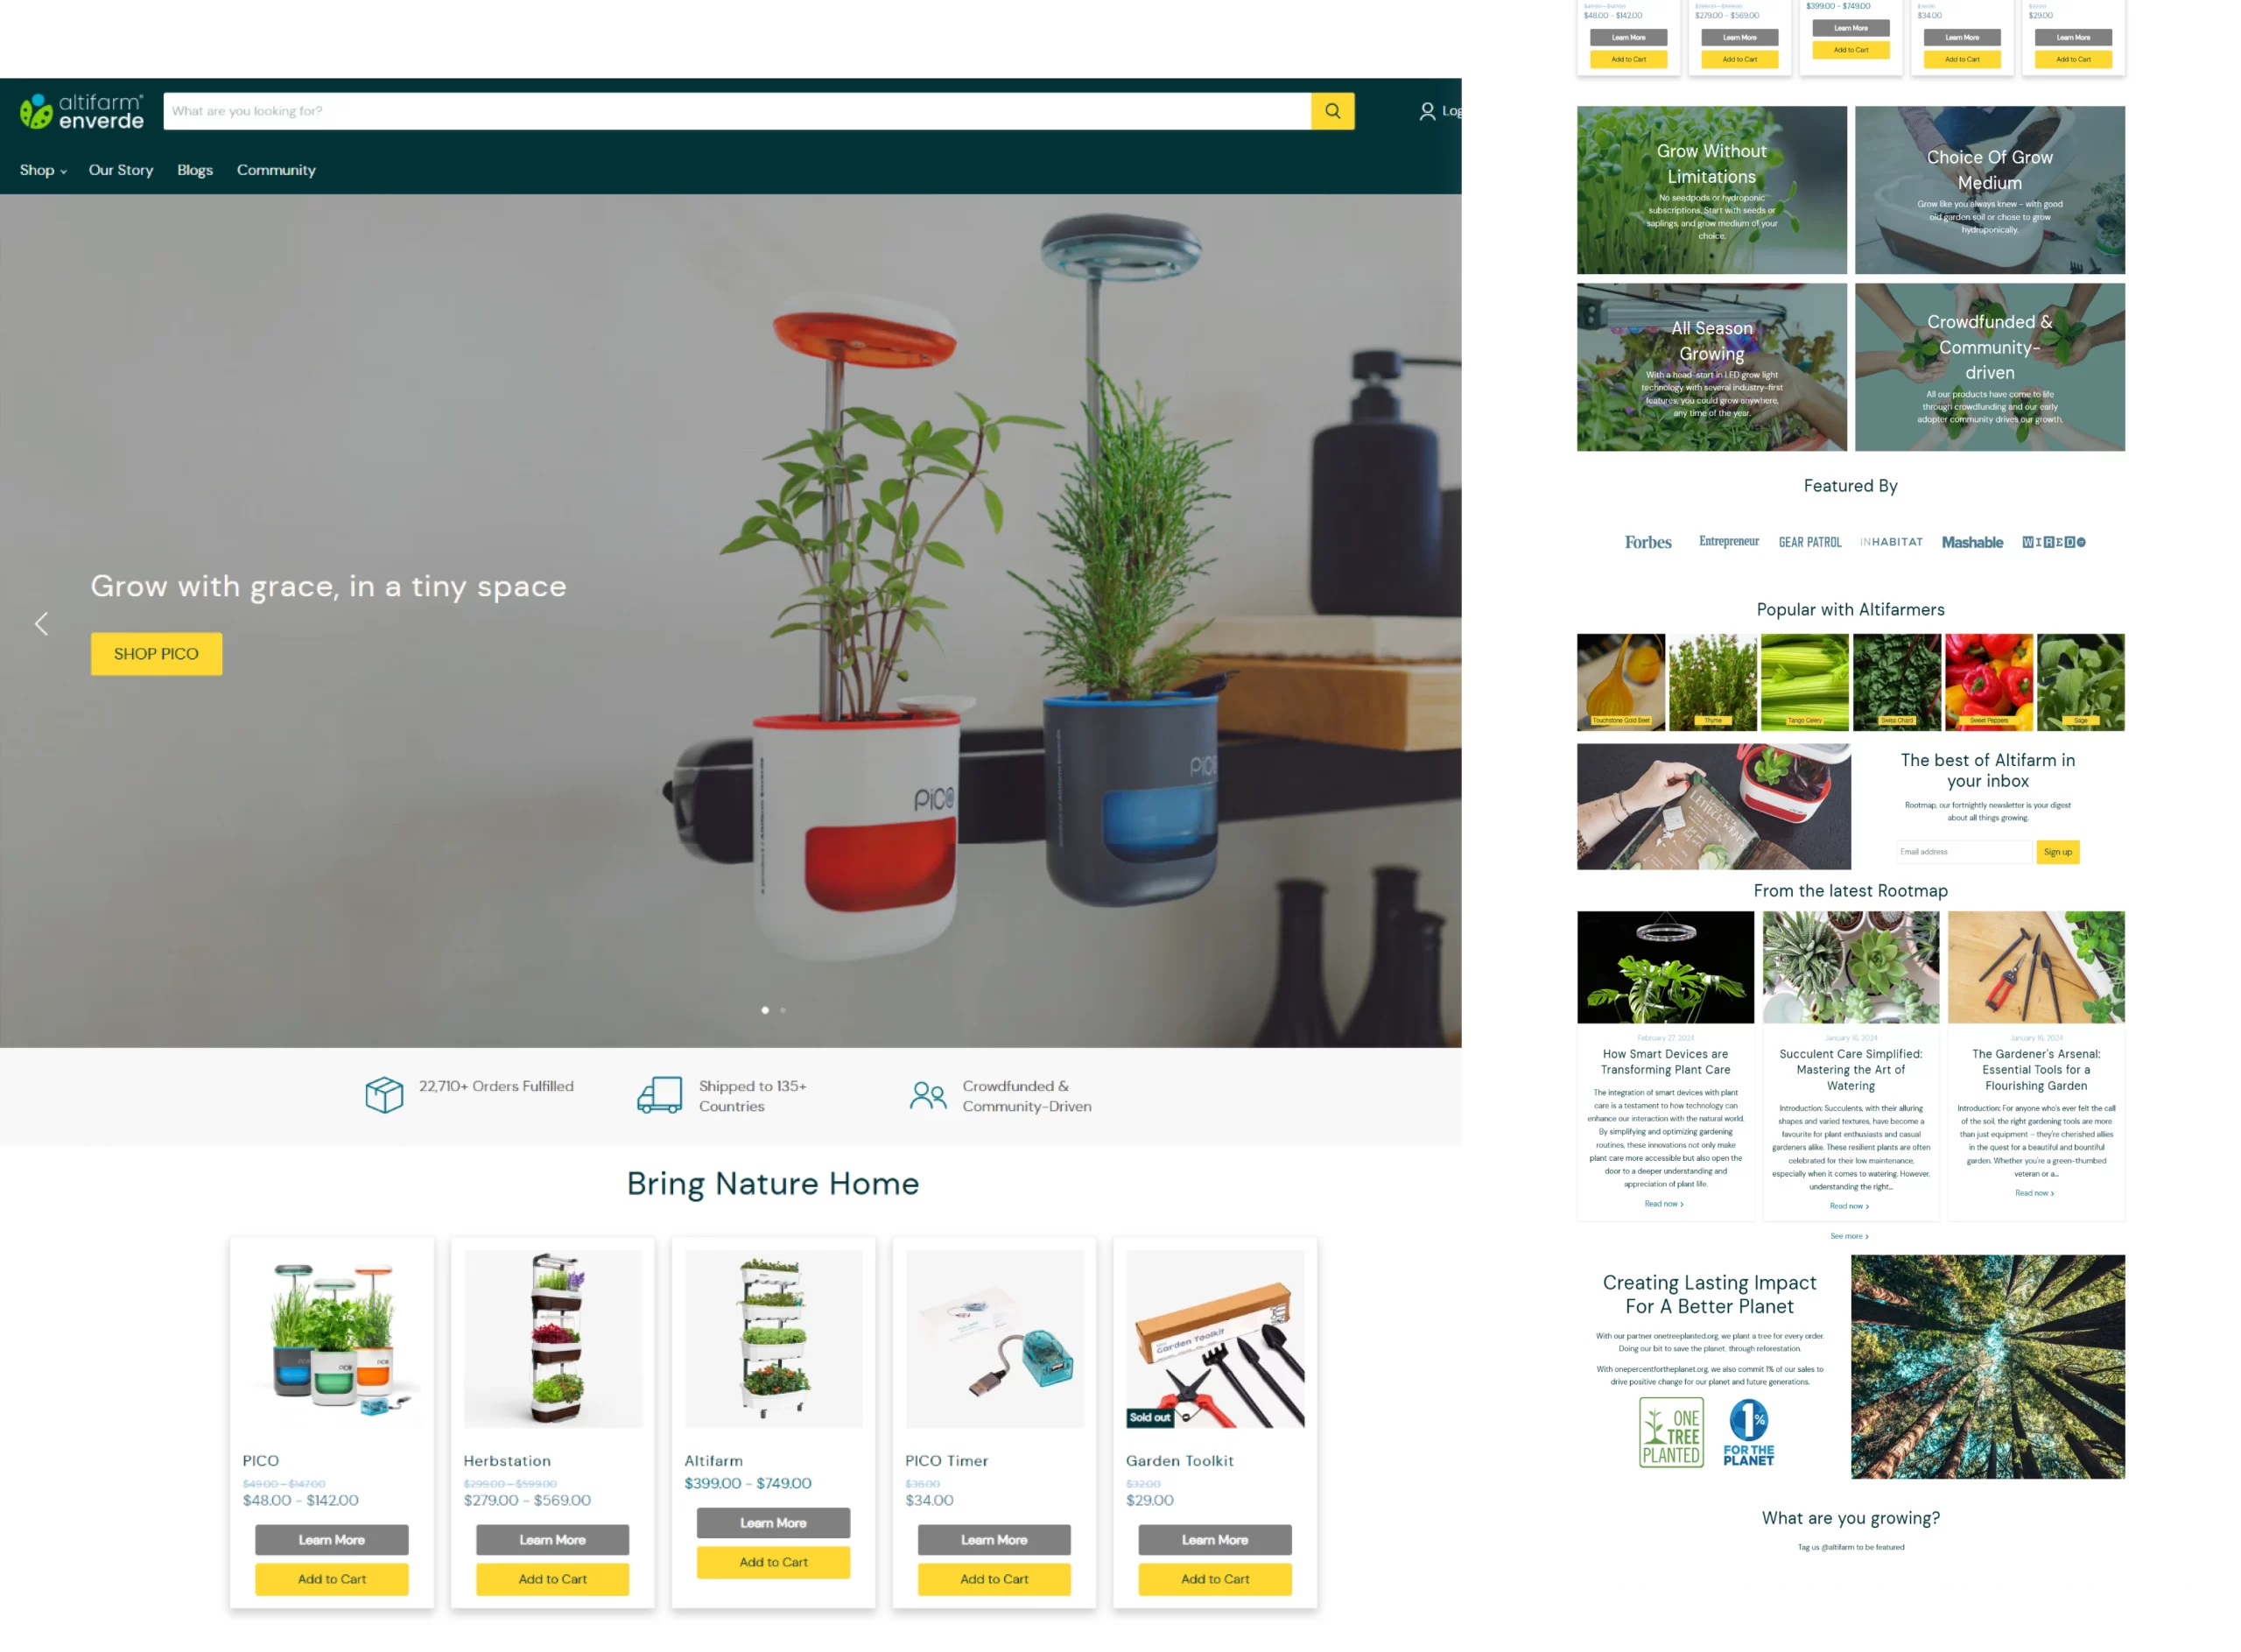
Task: Open Read now under Smart Devices article
Action: coord(1664,1204)
